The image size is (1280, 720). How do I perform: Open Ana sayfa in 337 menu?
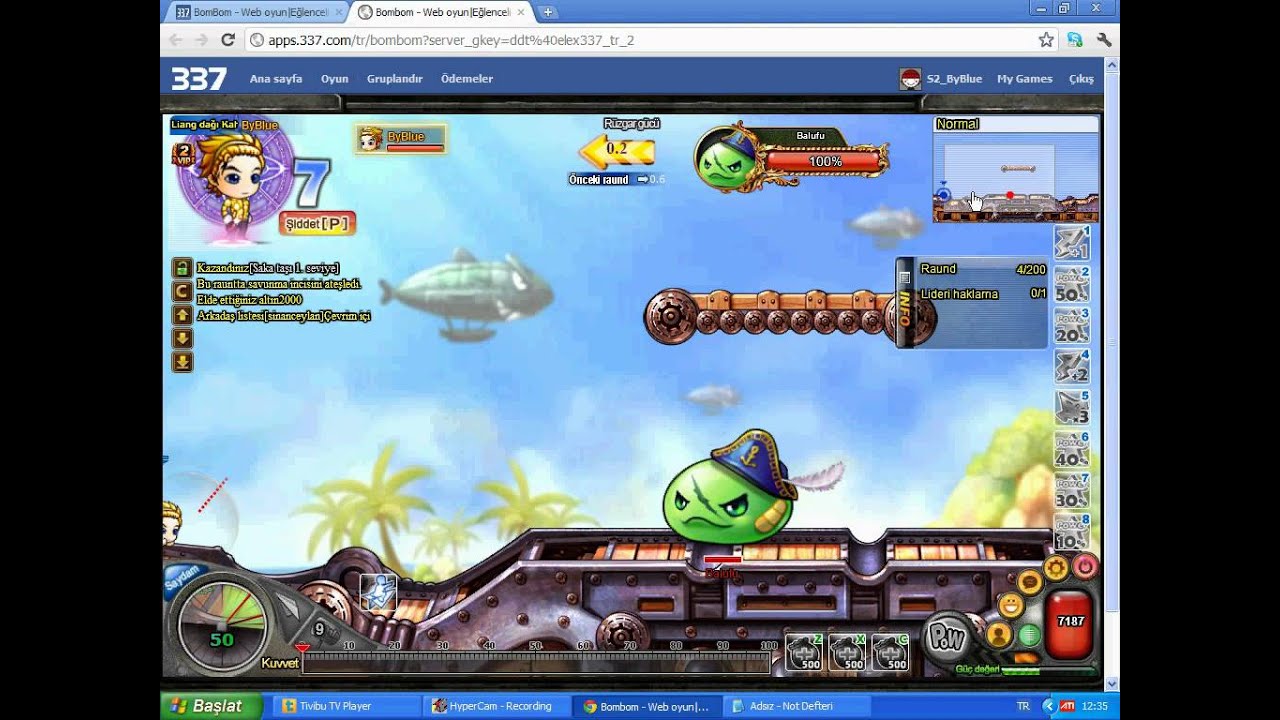276,79
